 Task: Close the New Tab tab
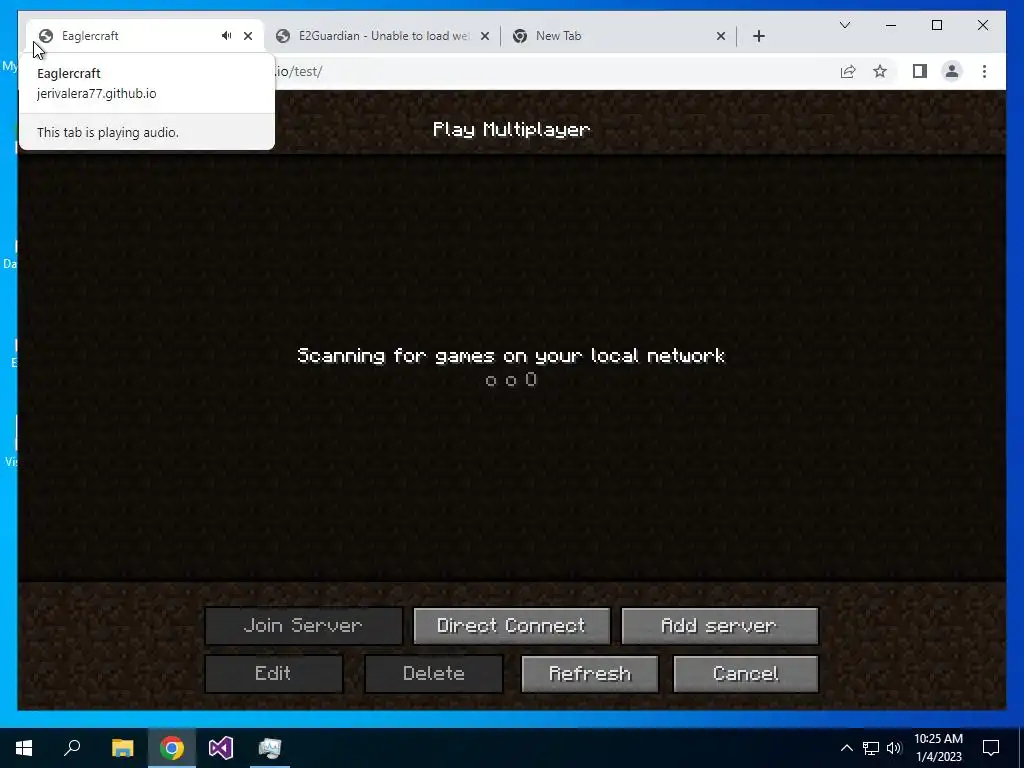(x=721, y=36)
